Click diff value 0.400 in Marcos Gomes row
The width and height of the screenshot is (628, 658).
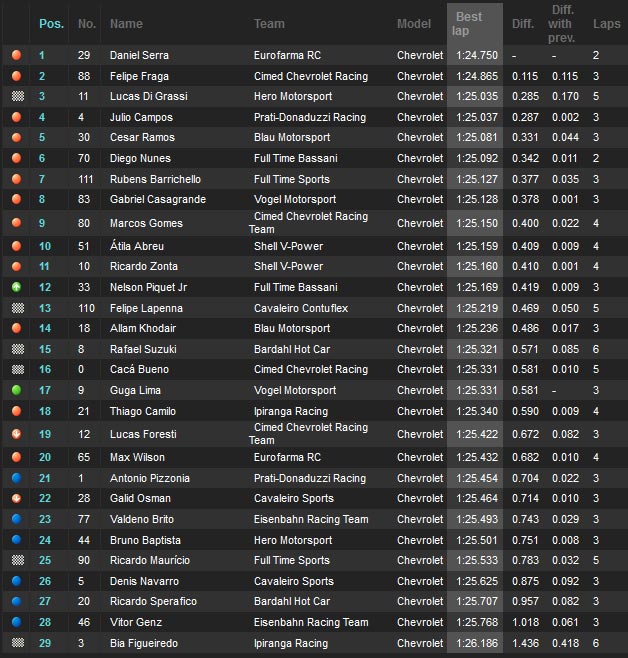[525, 223]
